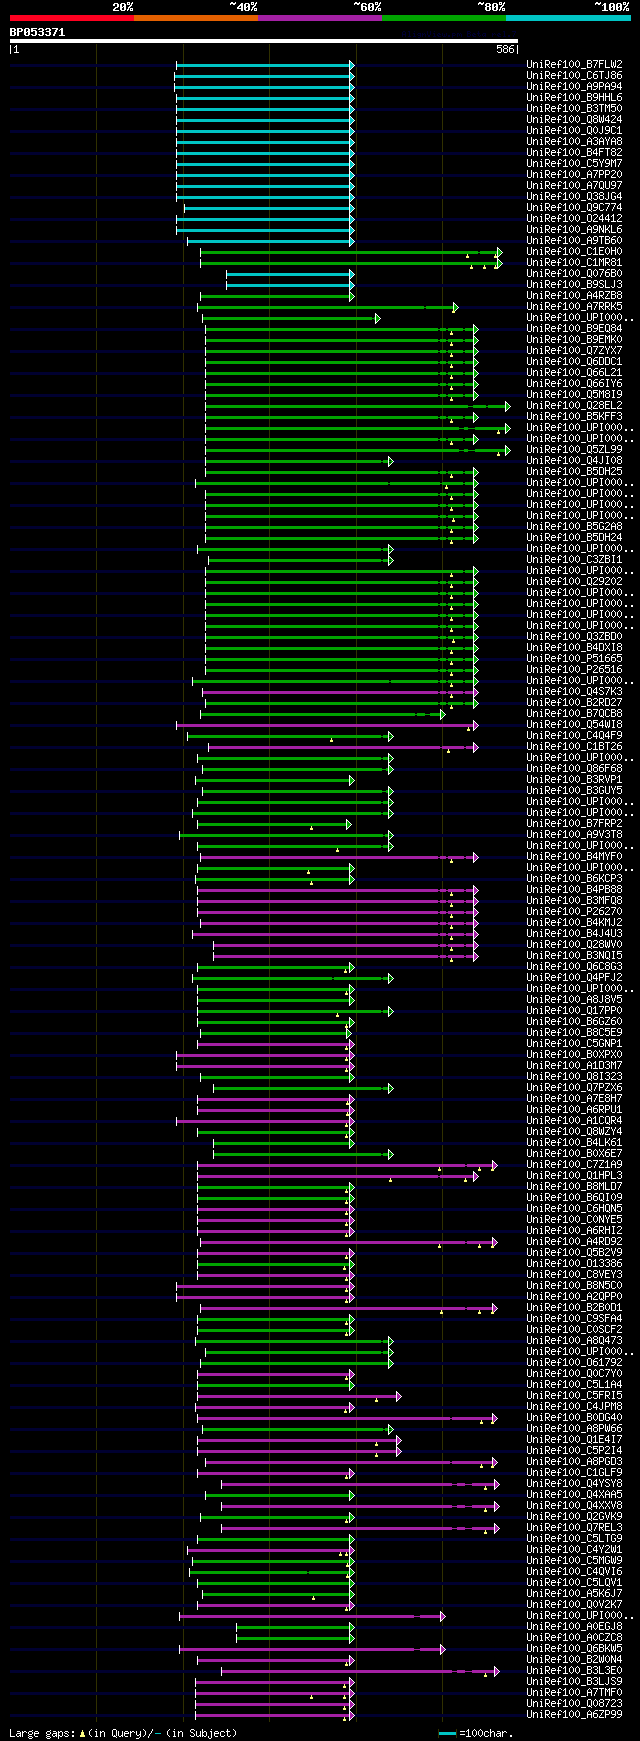Click the cyan ~100% identity legend segment
The image size is (640, 1741).
pyautogui.click(x=568, y=18)
